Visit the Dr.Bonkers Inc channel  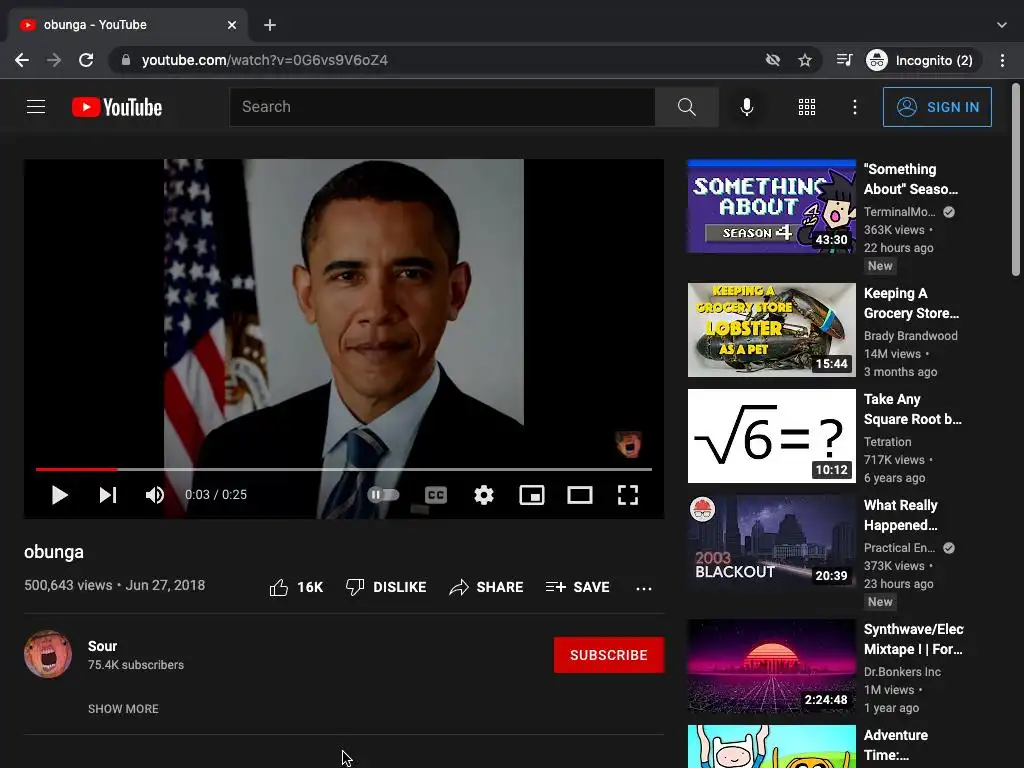902,672
